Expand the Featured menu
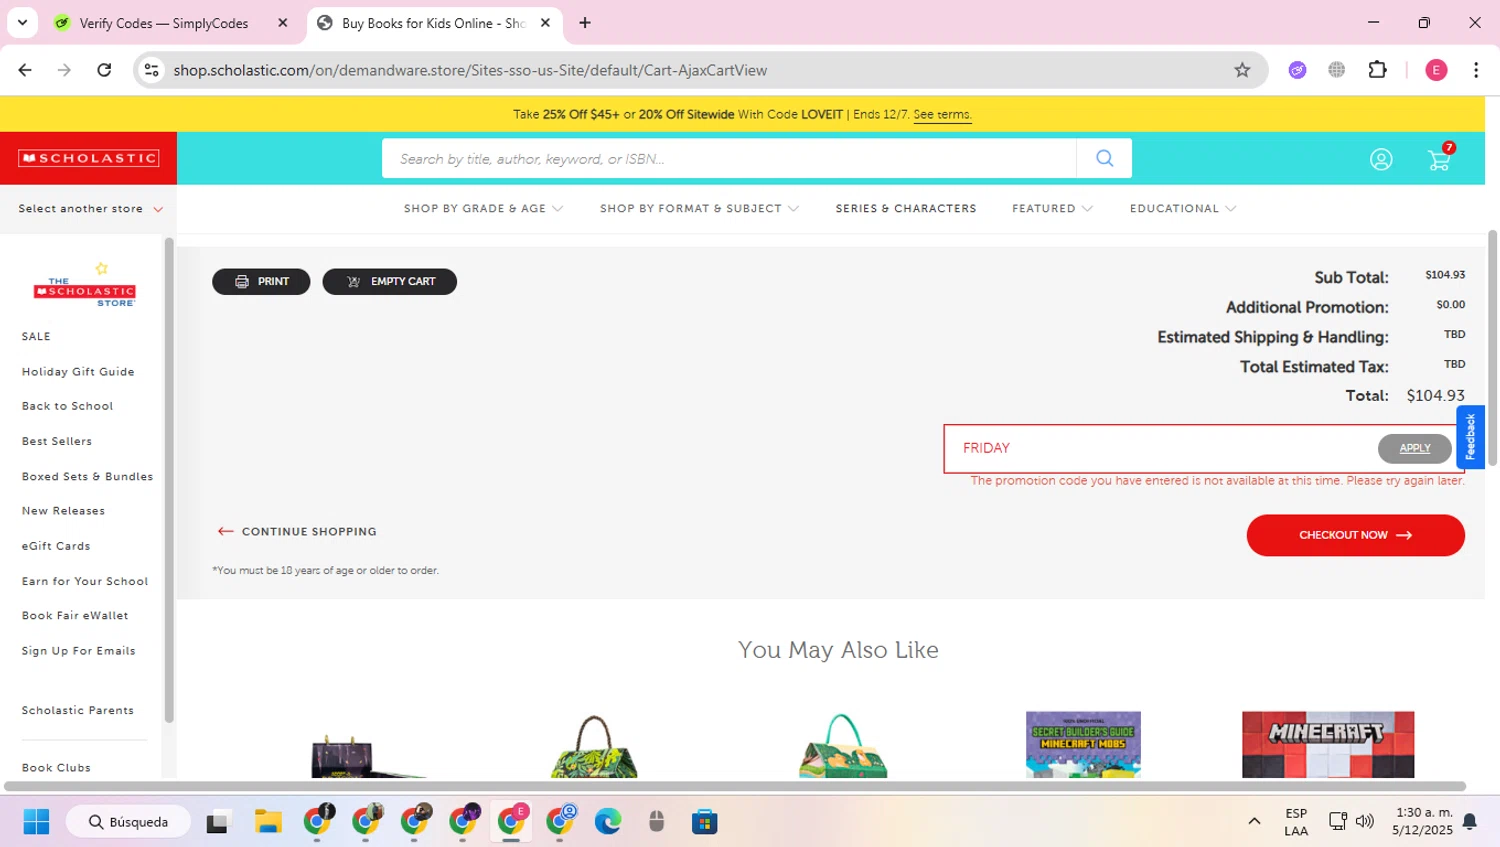 (1052, 208)
